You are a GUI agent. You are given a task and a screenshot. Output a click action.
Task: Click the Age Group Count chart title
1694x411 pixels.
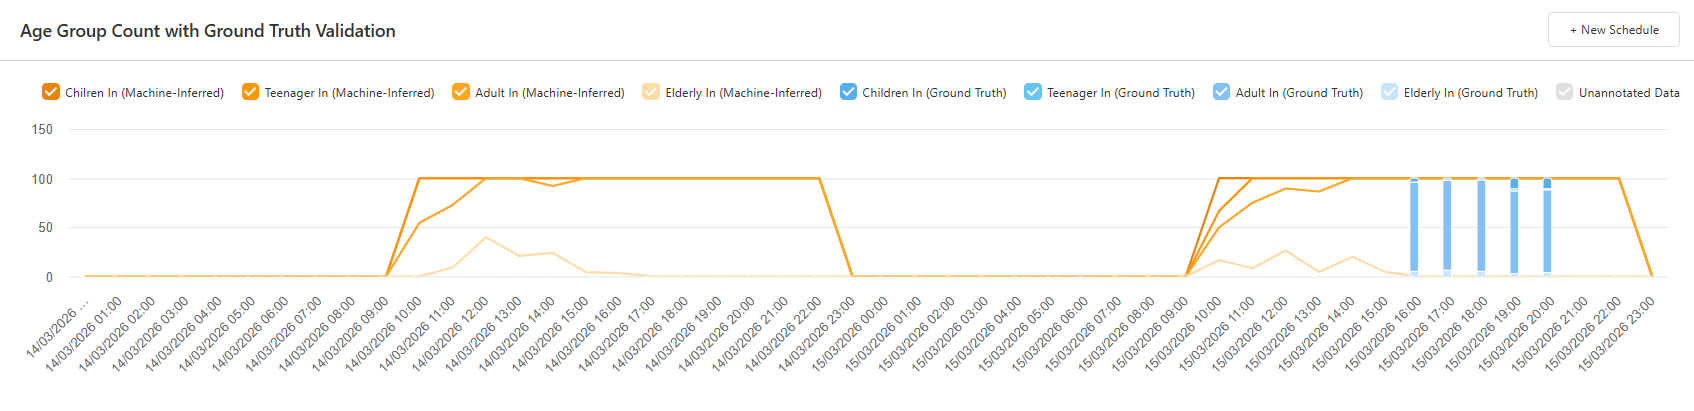208,31
